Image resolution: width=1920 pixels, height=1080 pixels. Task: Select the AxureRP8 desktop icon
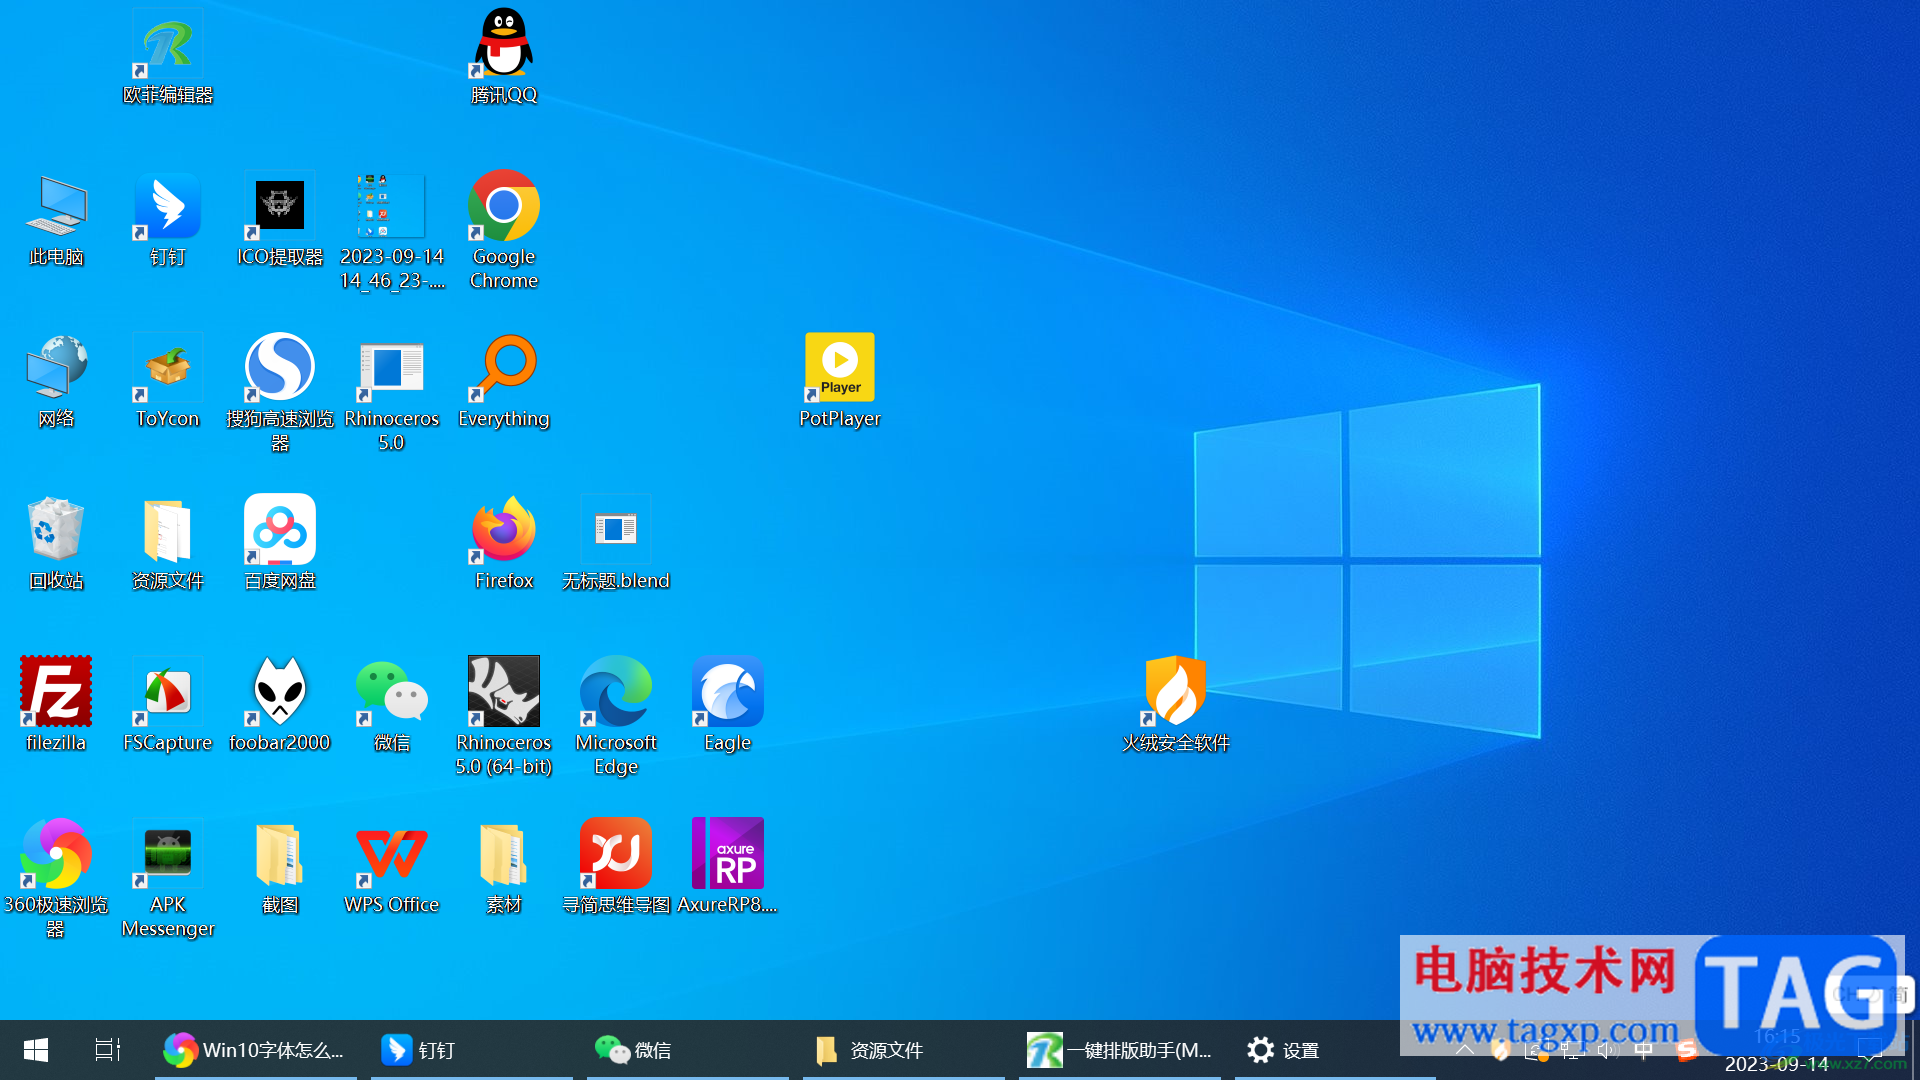pos(727,855)
